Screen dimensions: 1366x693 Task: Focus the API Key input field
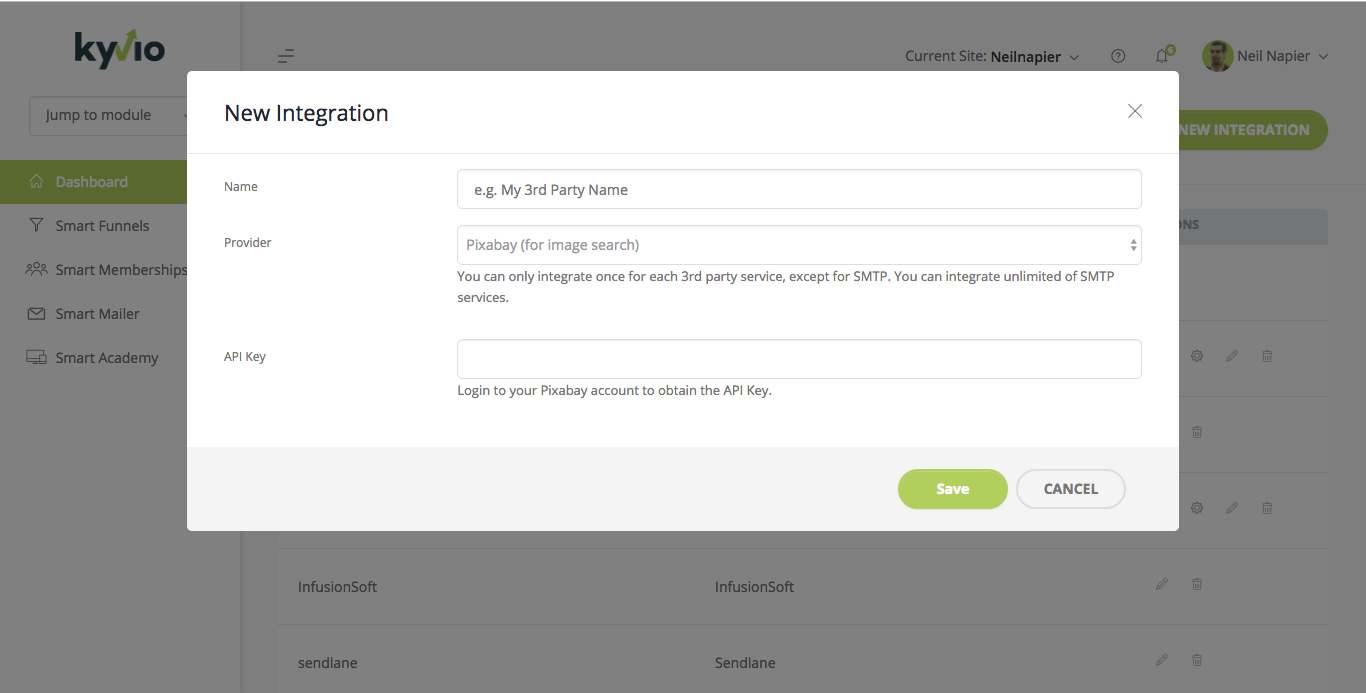799,359
